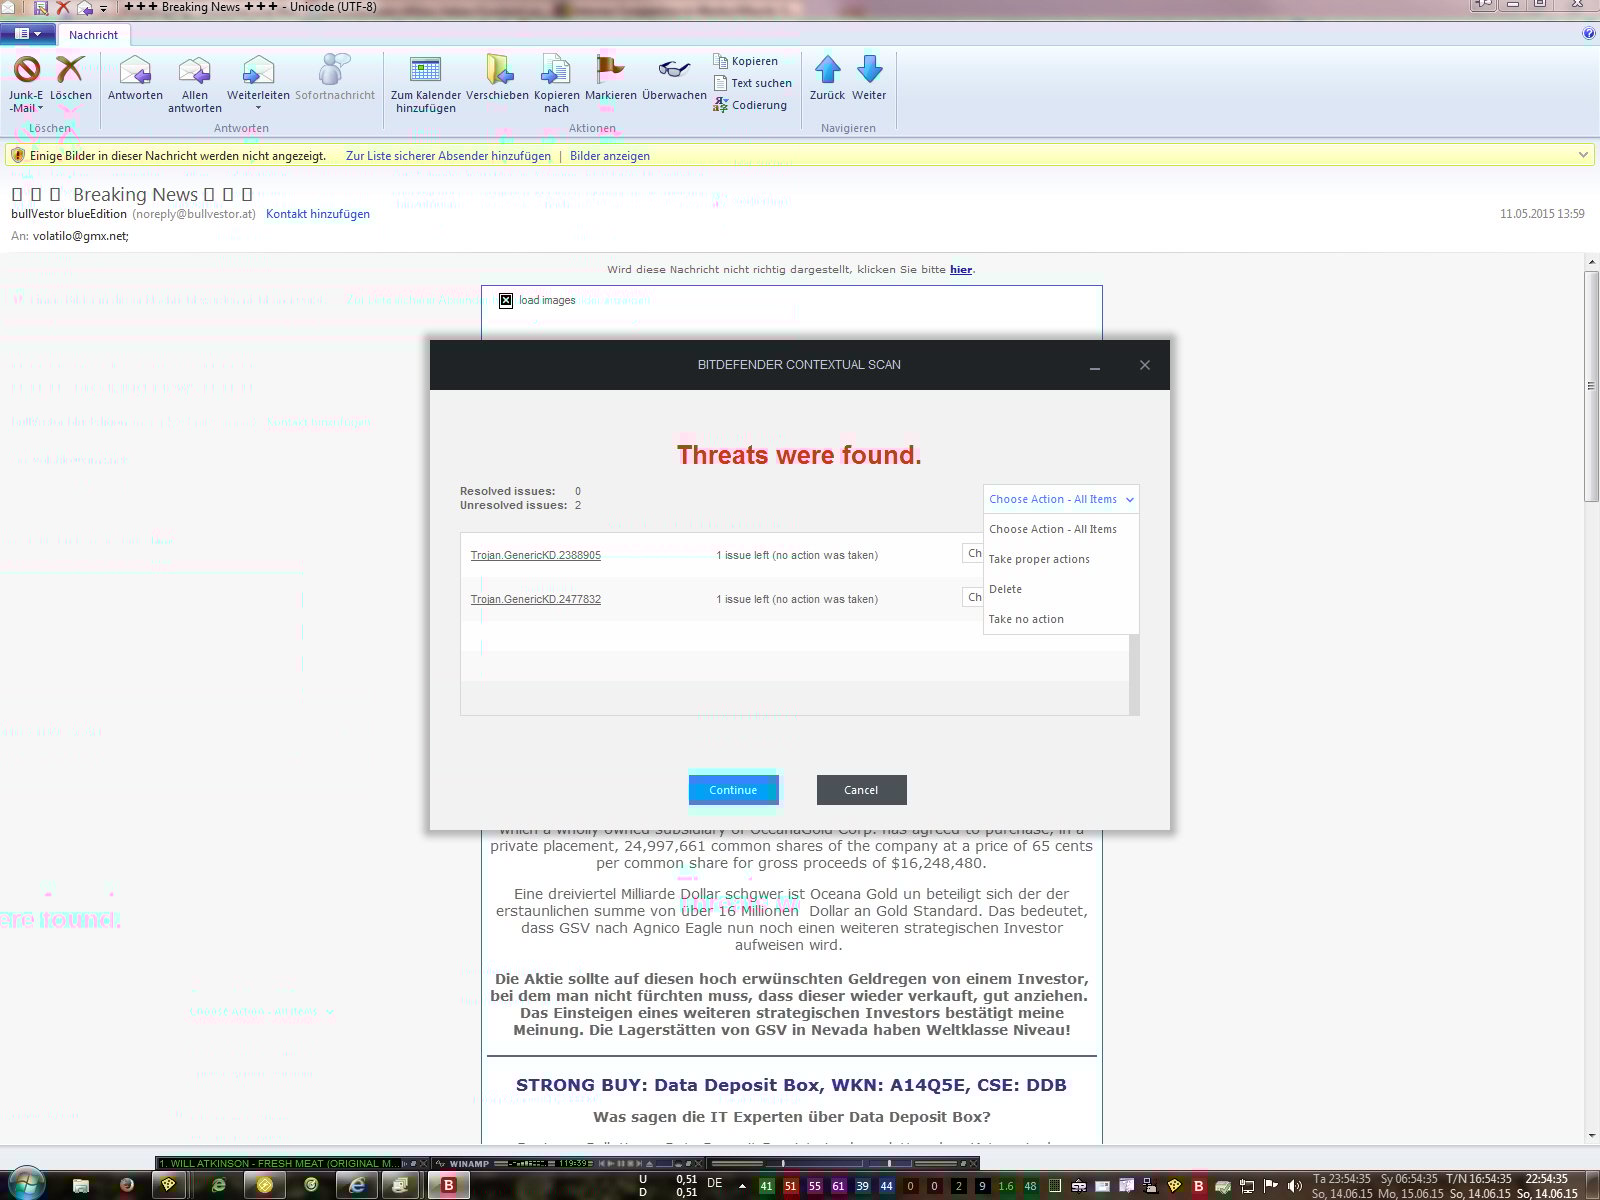Click the Cancel button

pos(861,790)
